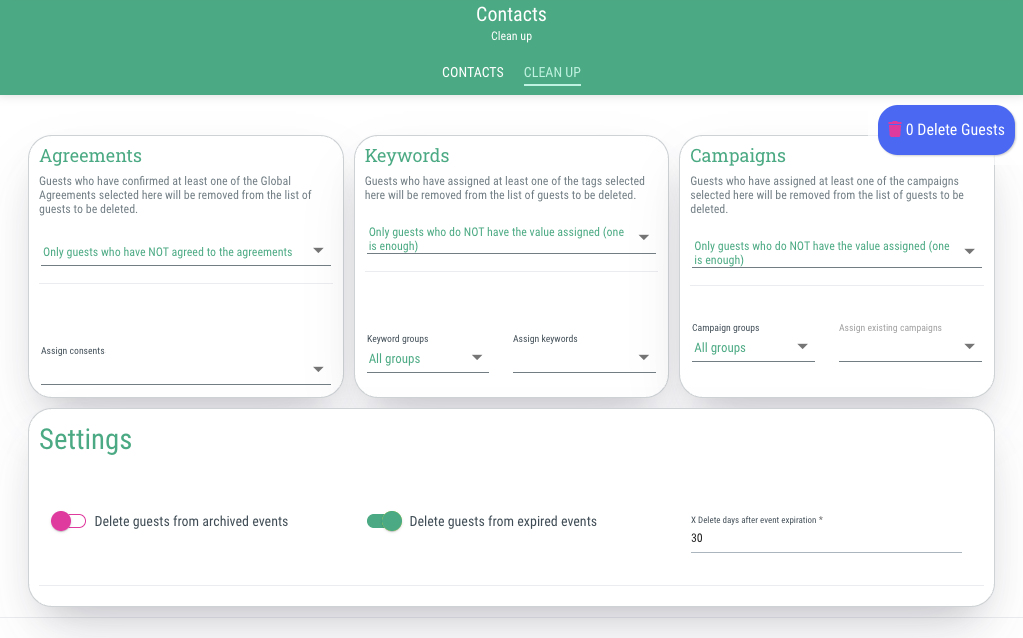Screen dimensions: 1023x638
Task: Click the Assign keywords arrow icon
Action: [643, 357]
